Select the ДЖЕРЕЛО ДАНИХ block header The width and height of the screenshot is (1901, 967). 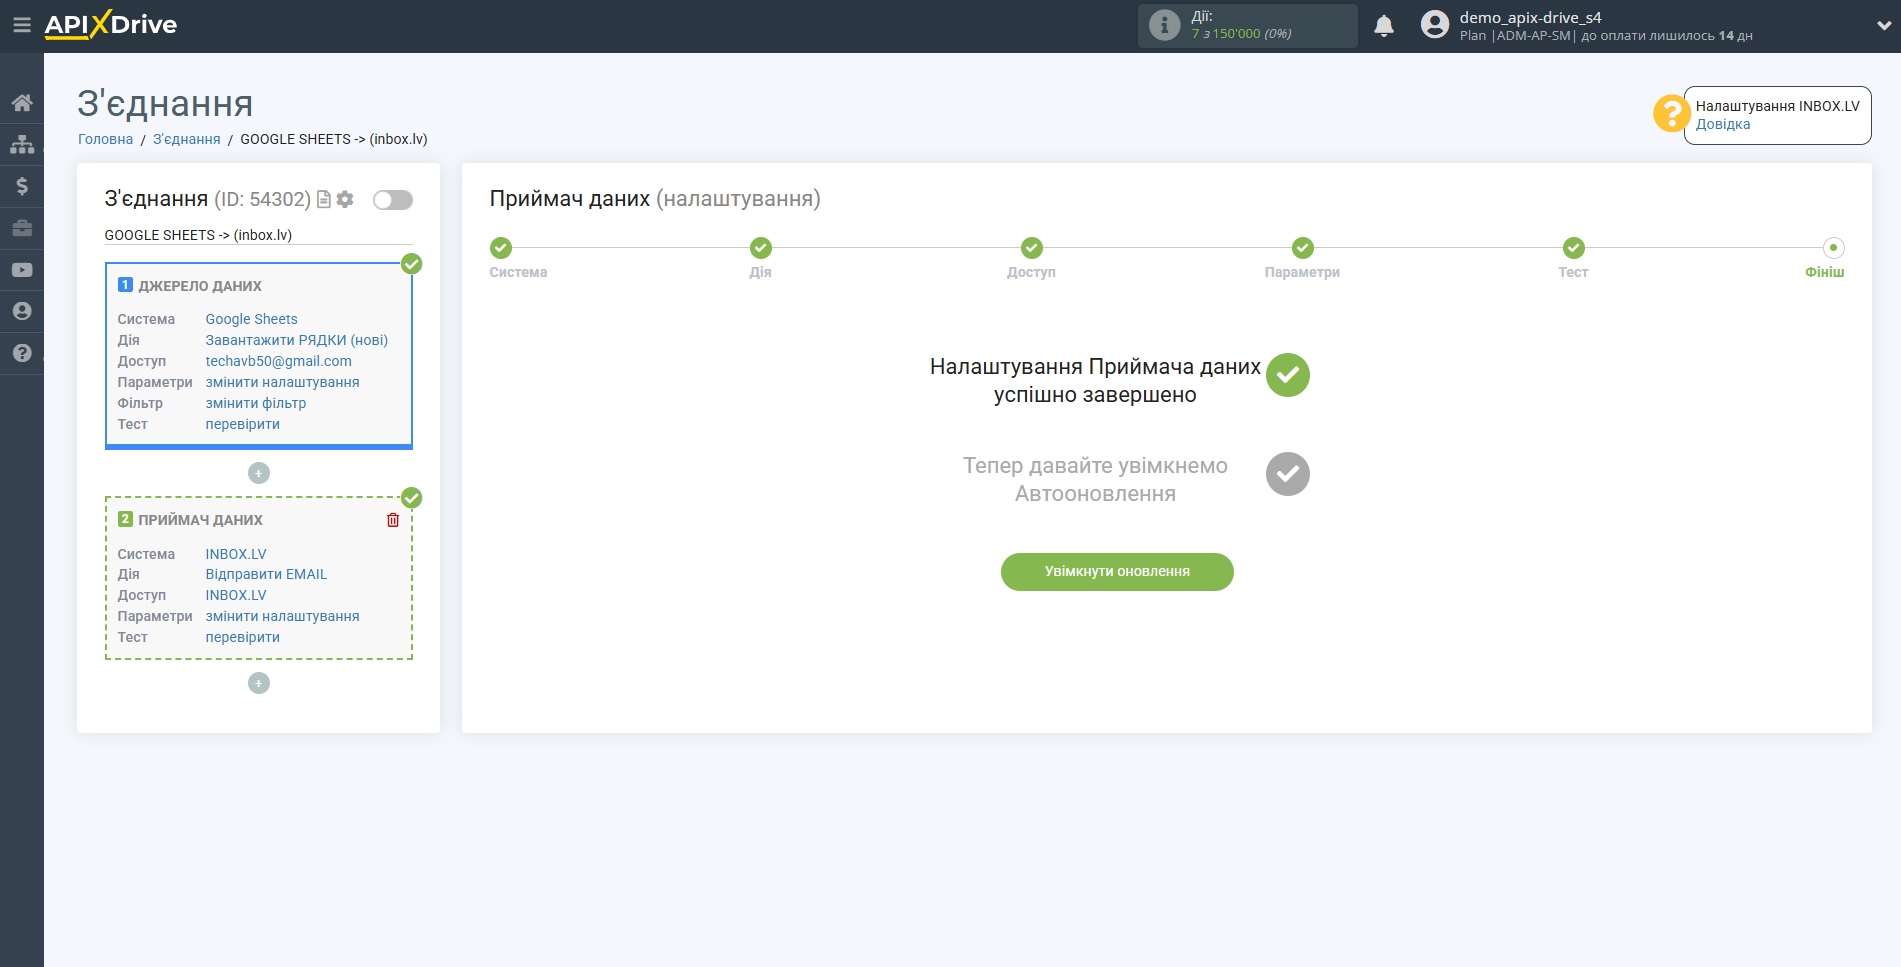tap(200, 286)
